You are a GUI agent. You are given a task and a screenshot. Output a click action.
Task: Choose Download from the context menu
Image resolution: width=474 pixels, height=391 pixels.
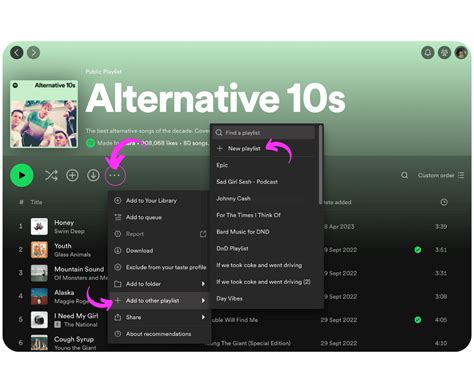coord(159,250)
